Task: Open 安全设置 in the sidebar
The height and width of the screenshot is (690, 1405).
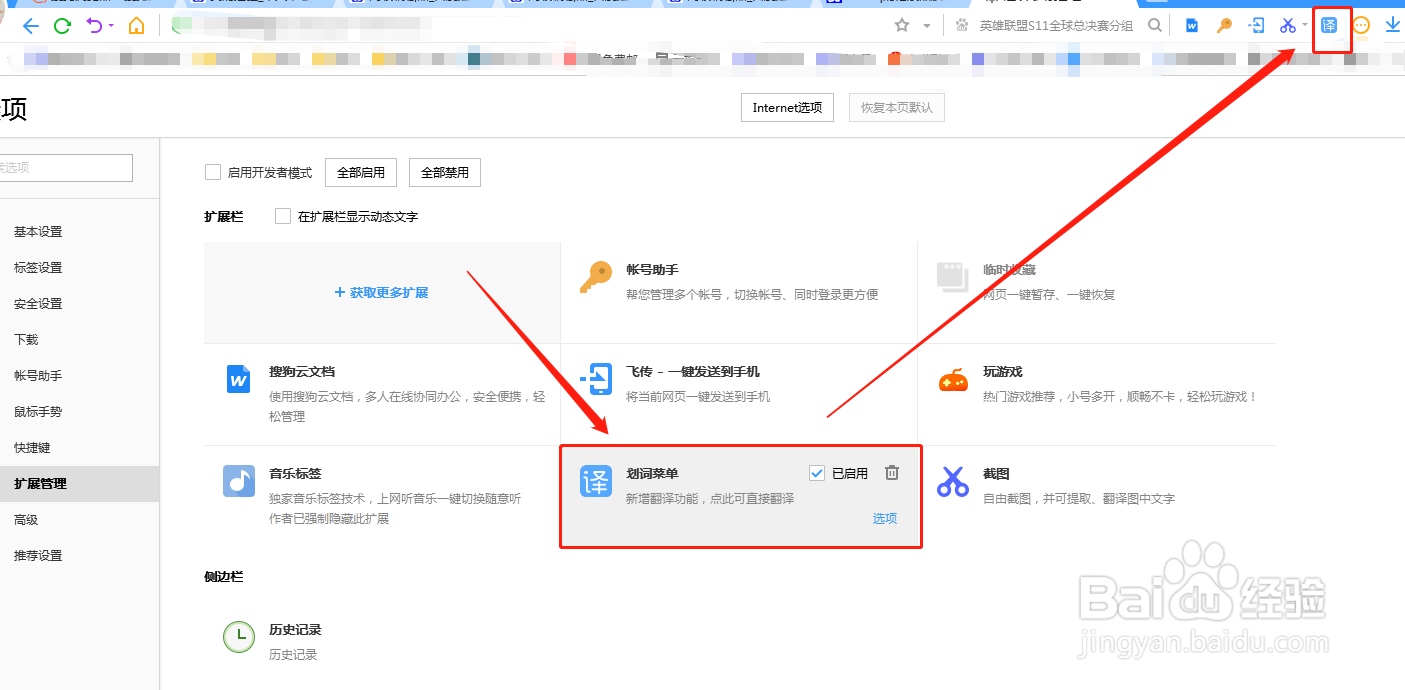Action: click(x=38, y=304)
